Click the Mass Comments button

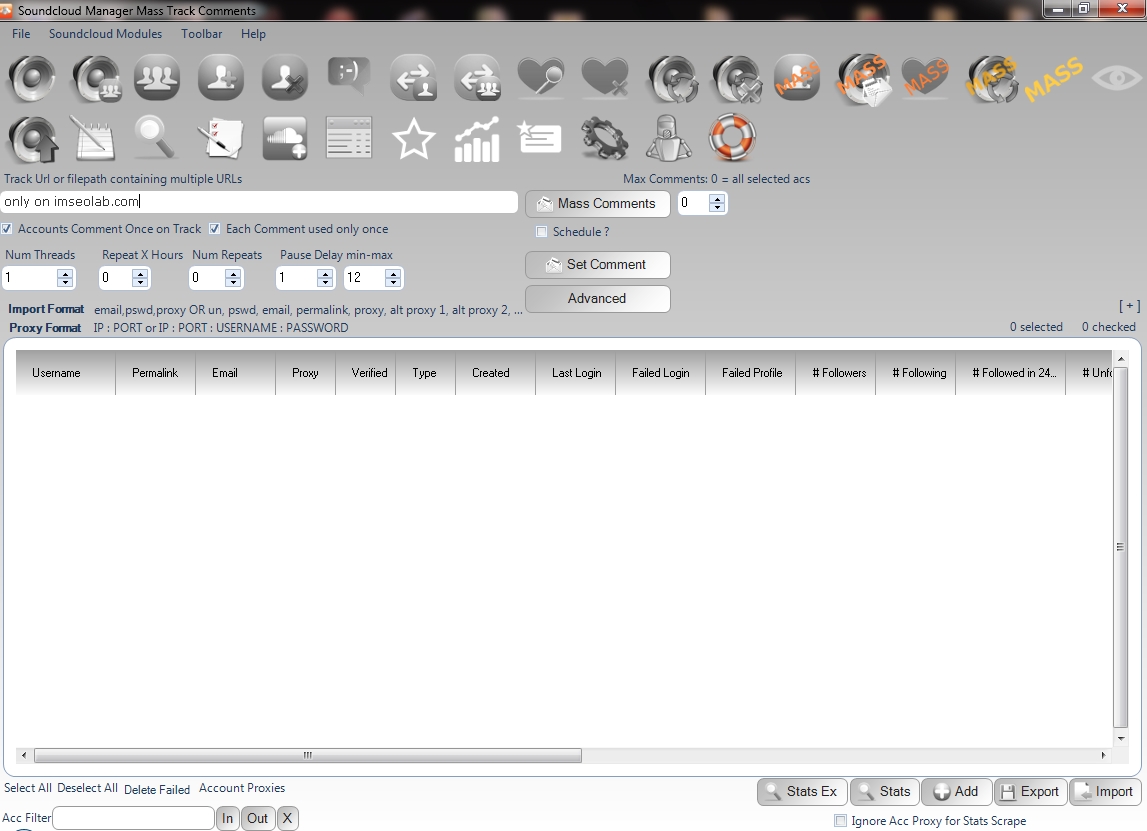tap(598, 203)
